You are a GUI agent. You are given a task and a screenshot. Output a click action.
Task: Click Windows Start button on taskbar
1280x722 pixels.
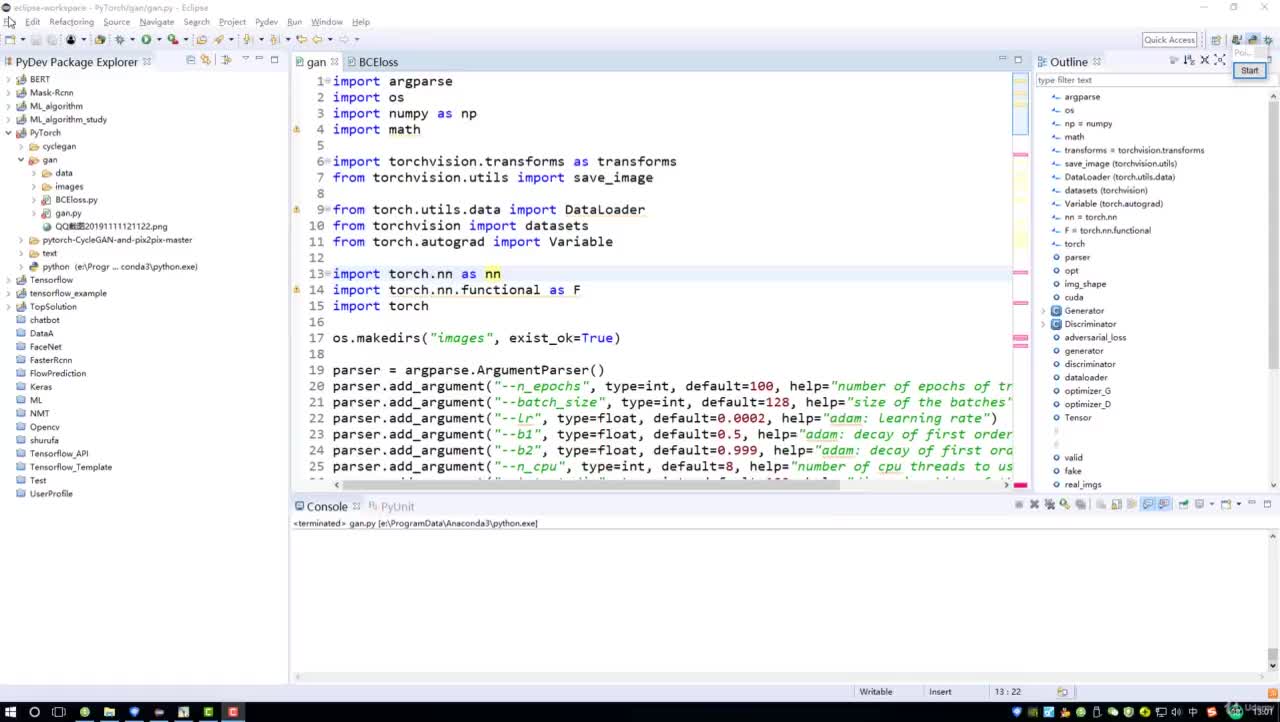pos(9,712)
